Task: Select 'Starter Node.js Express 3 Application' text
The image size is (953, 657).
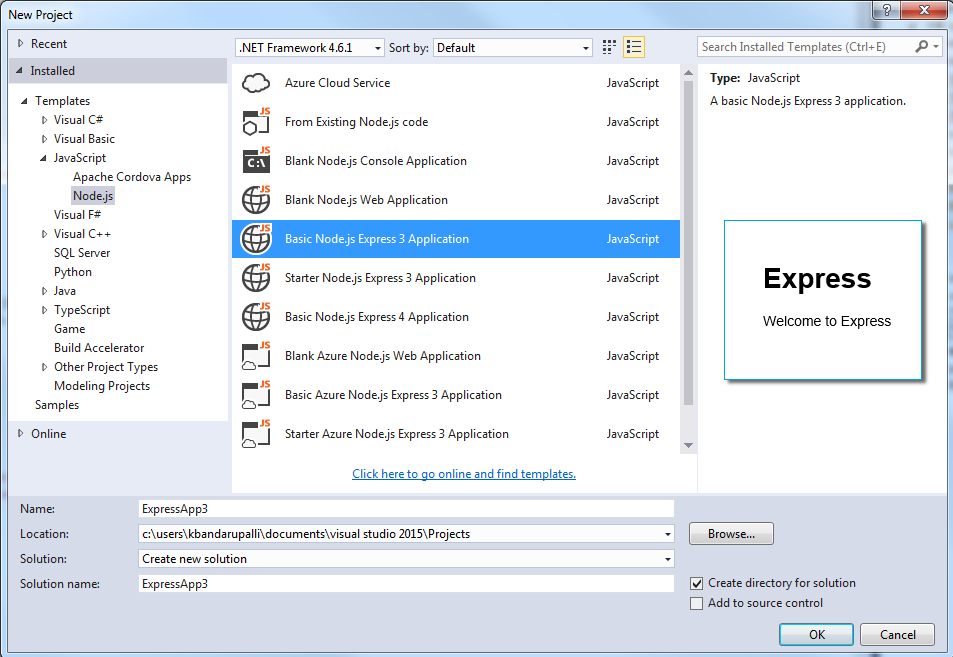Action: tap(380, 278)
